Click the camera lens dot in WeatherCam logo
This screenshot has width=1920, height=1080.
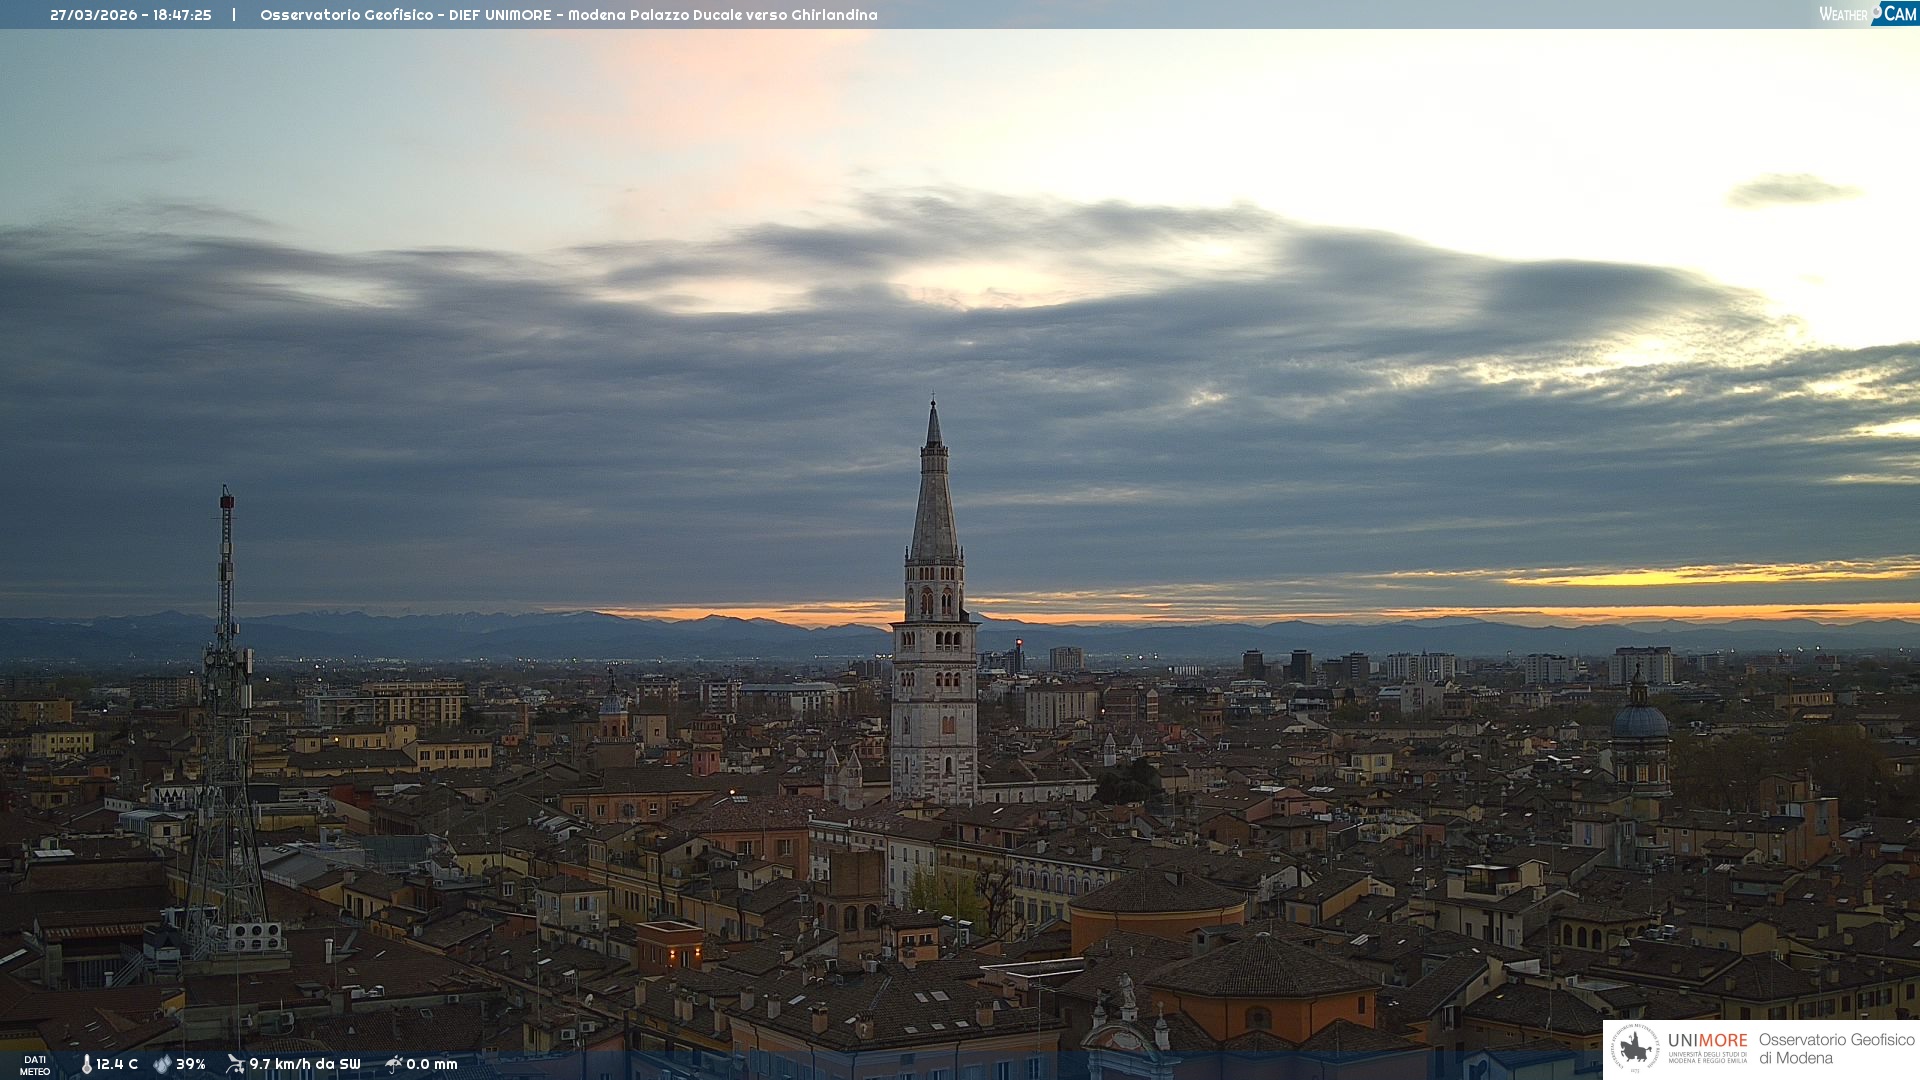coord(1877,10)
